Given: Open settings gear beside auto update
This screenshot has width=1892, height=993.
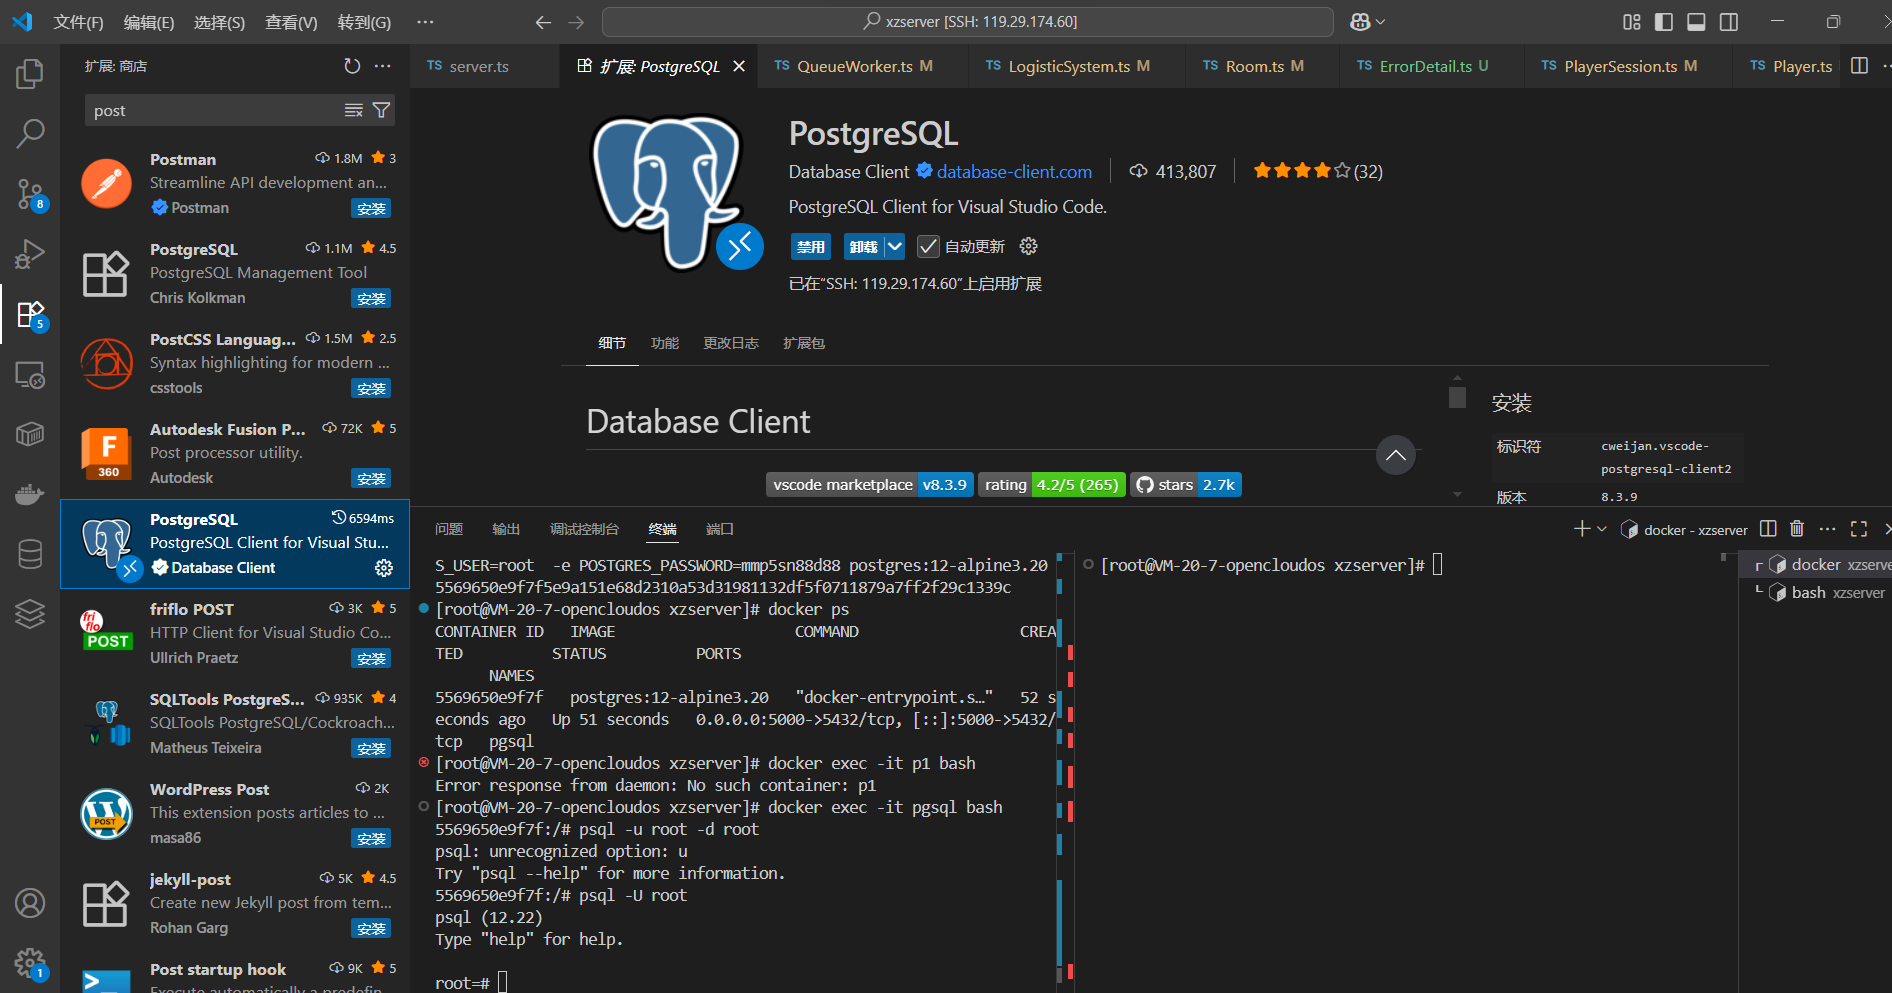Looking at the screenshot, I should tap(1028, 246).
